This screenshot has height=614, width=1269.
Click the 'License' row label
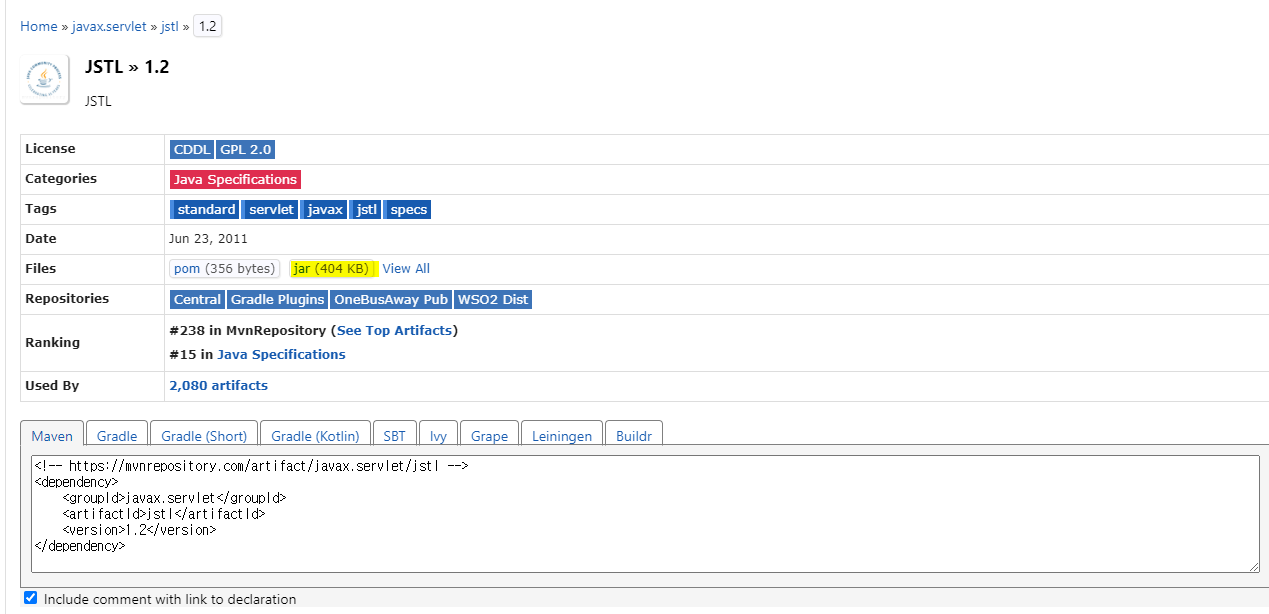pyautogui.click(x=50, y=149)
